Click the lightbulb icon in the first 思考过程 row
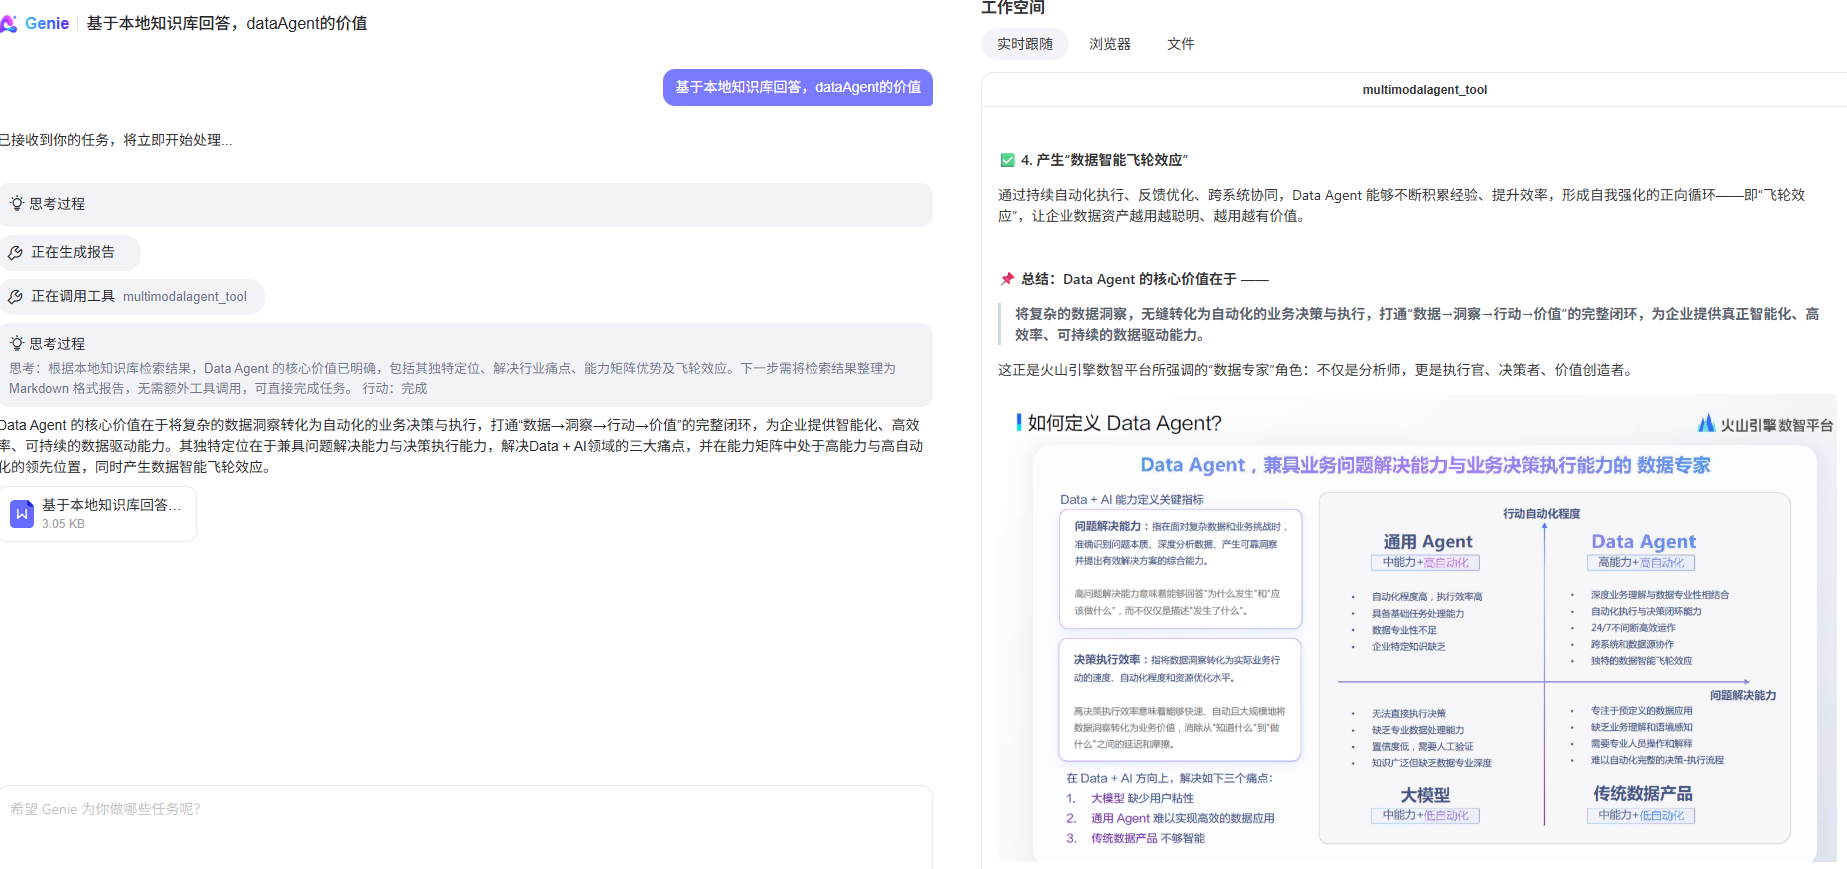 pos(17,203)
